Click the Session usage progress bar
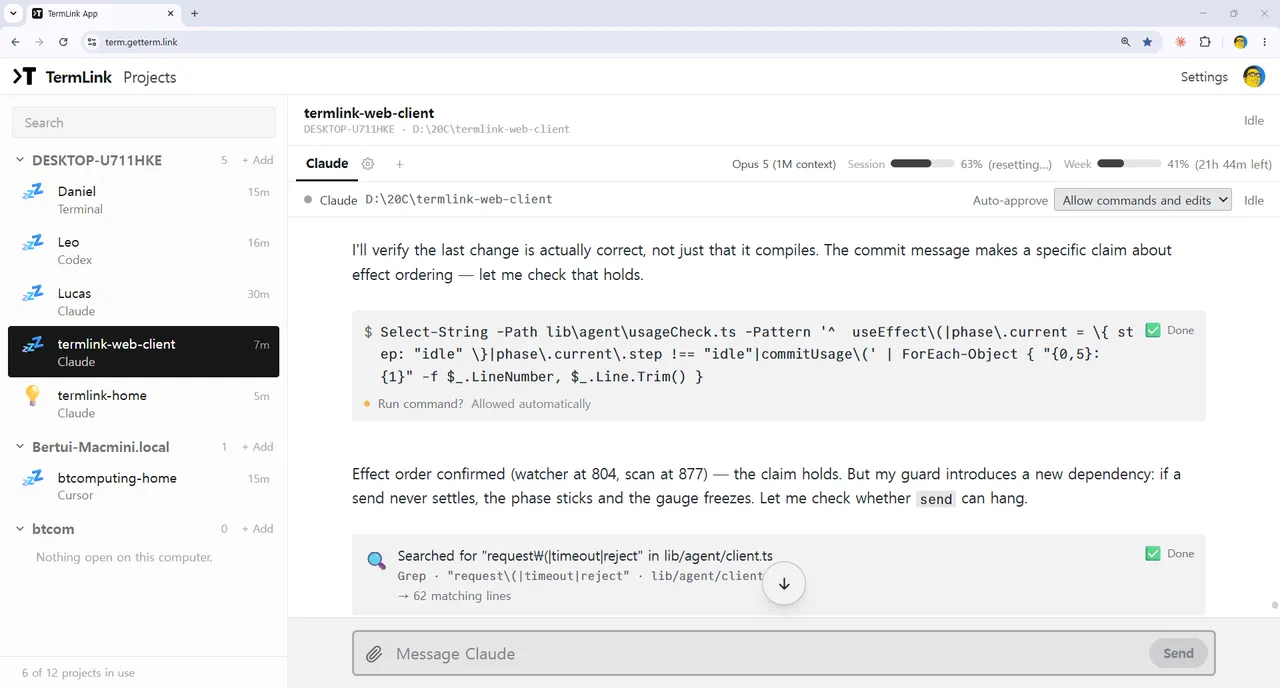 coord(922,164)
